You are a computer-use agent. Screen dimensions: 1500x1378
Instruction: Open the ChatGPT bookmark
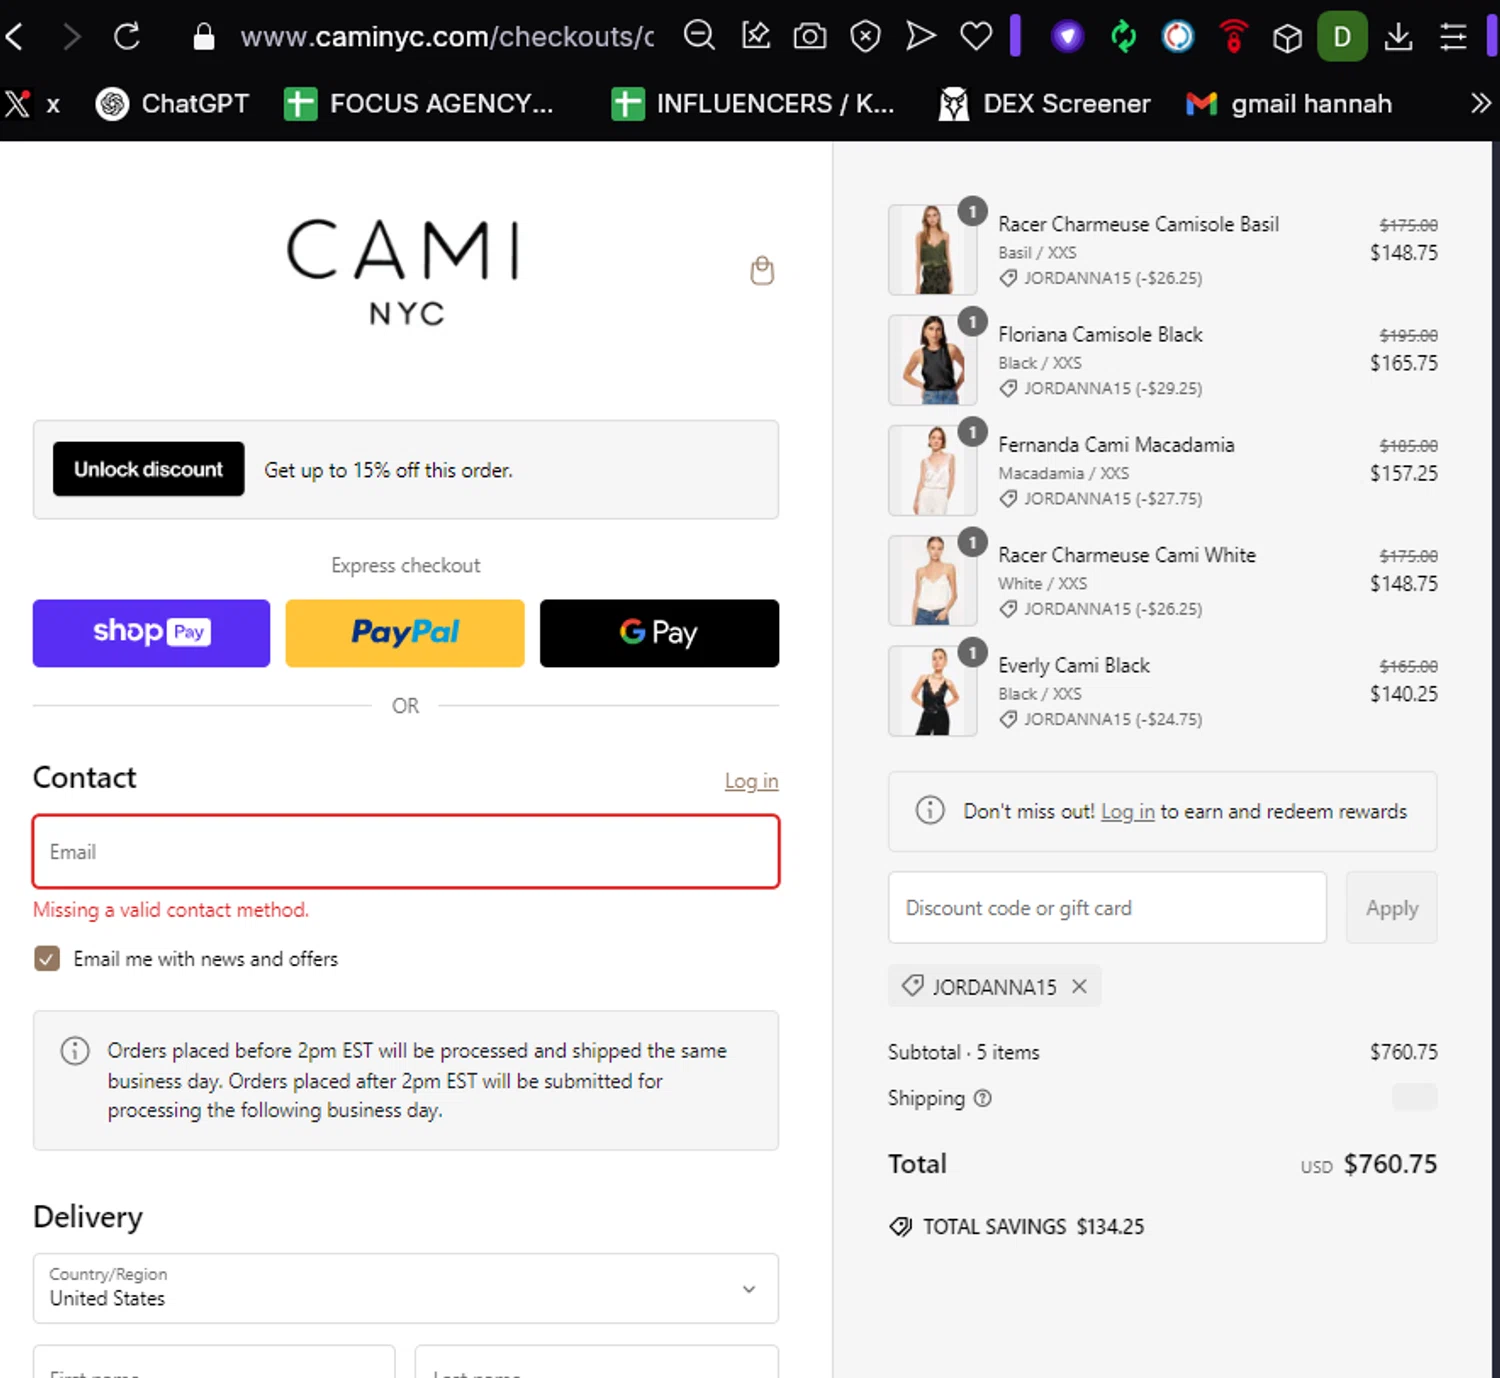click(x=172, y=104)
